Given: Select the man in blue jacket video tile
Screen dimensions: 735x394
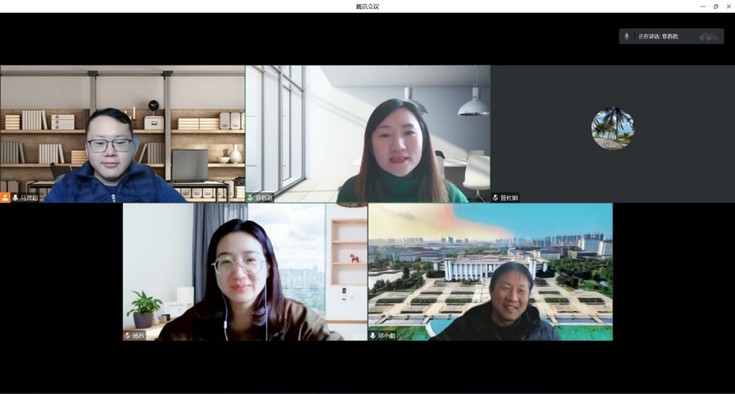Looking at the screenshot, I should (122, 134).
